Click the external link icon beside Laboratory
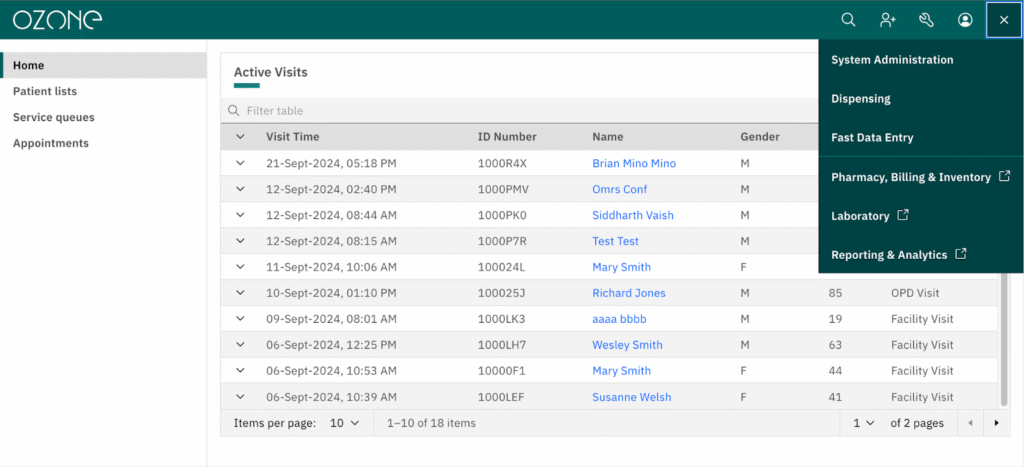The height and width of the screenshot is (467, 1024). [x=903, y=215]
